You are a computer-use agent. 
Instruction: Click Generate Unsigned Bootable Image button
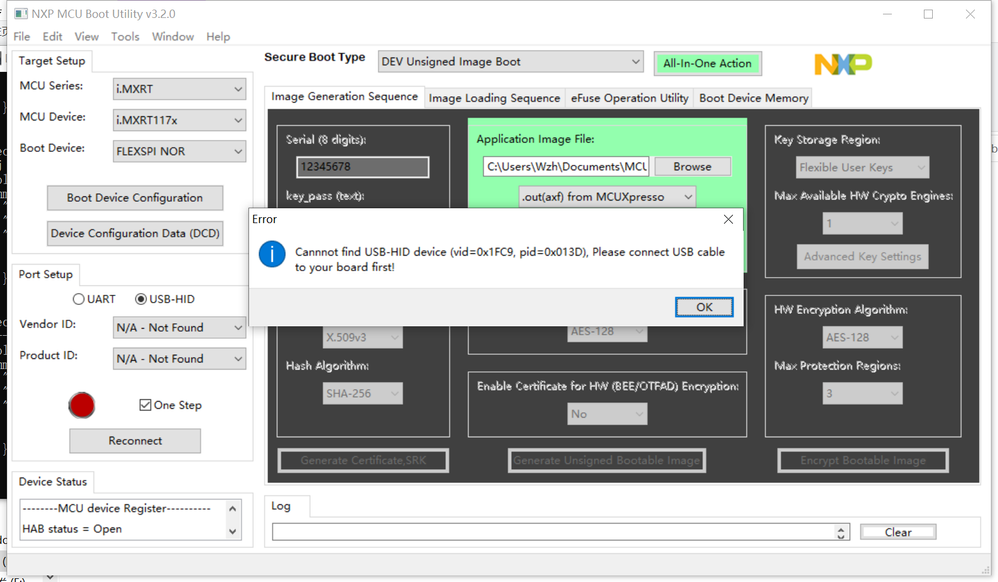tap(607, 460)
